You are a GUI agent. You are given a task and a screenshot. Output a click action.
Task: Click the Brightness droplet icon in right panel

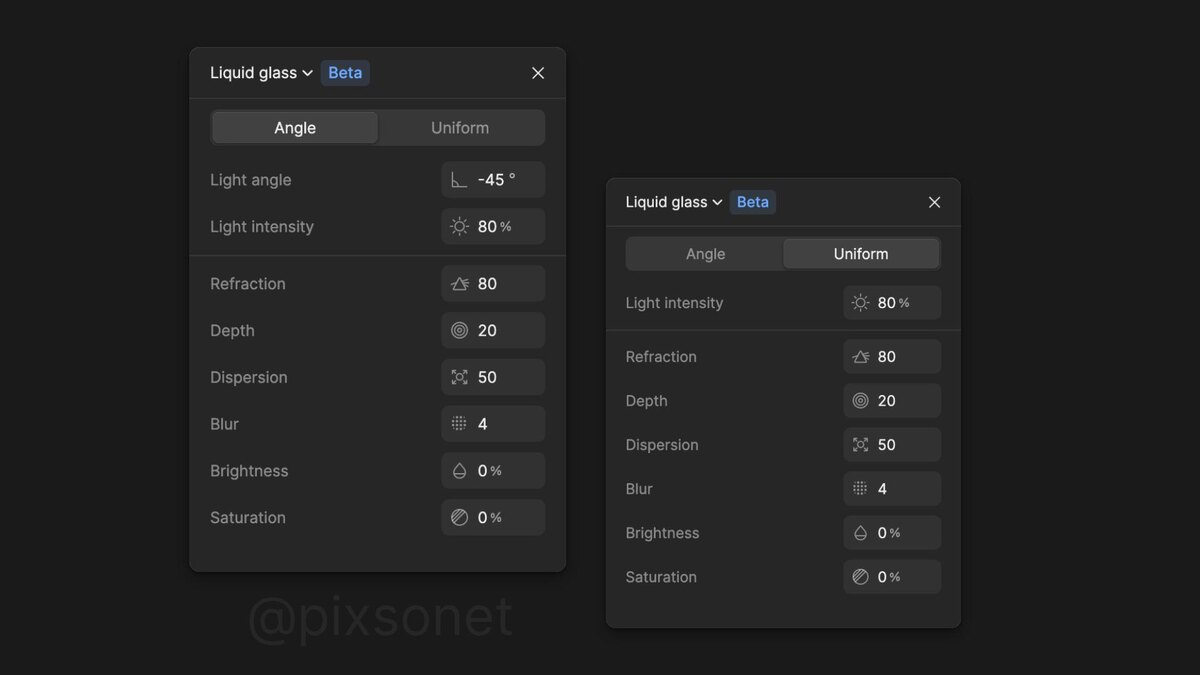pos(860,533)
